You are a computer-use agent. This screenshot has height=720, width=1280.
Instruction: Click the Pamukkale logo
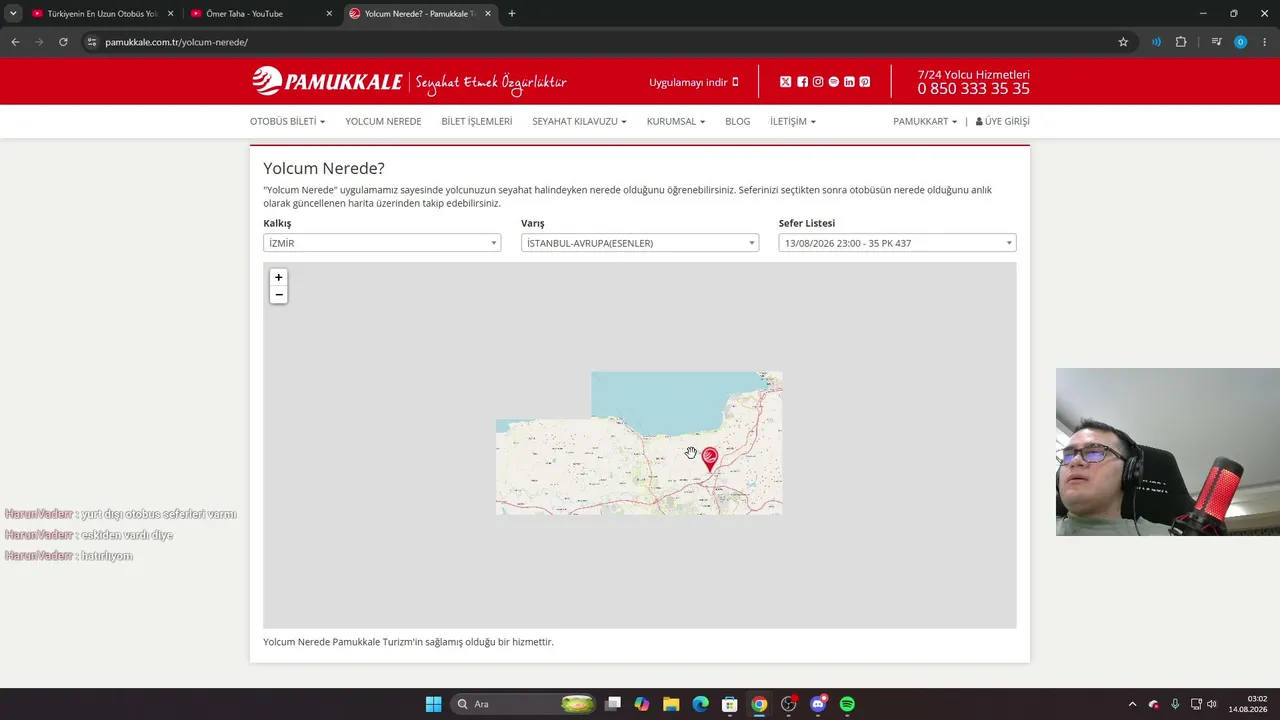point(327,81)
